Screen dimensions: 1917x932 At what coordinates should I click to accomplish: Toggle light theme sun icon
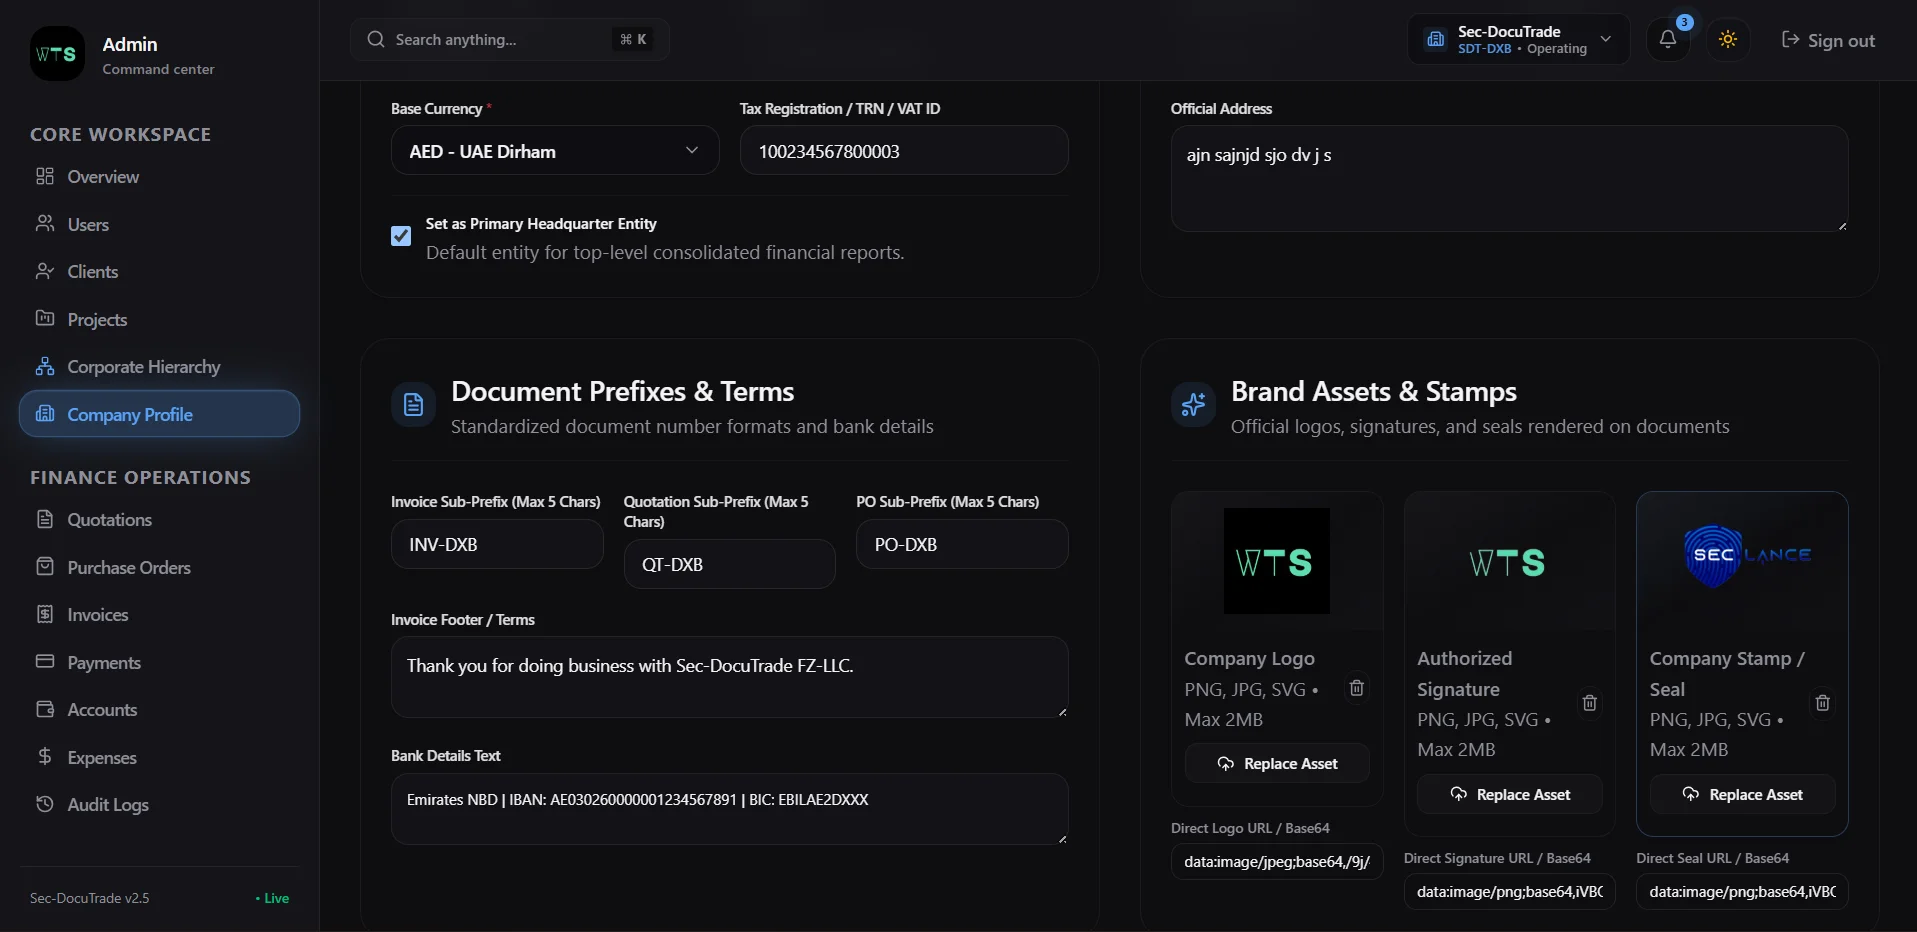click(x=1728, y=40)
